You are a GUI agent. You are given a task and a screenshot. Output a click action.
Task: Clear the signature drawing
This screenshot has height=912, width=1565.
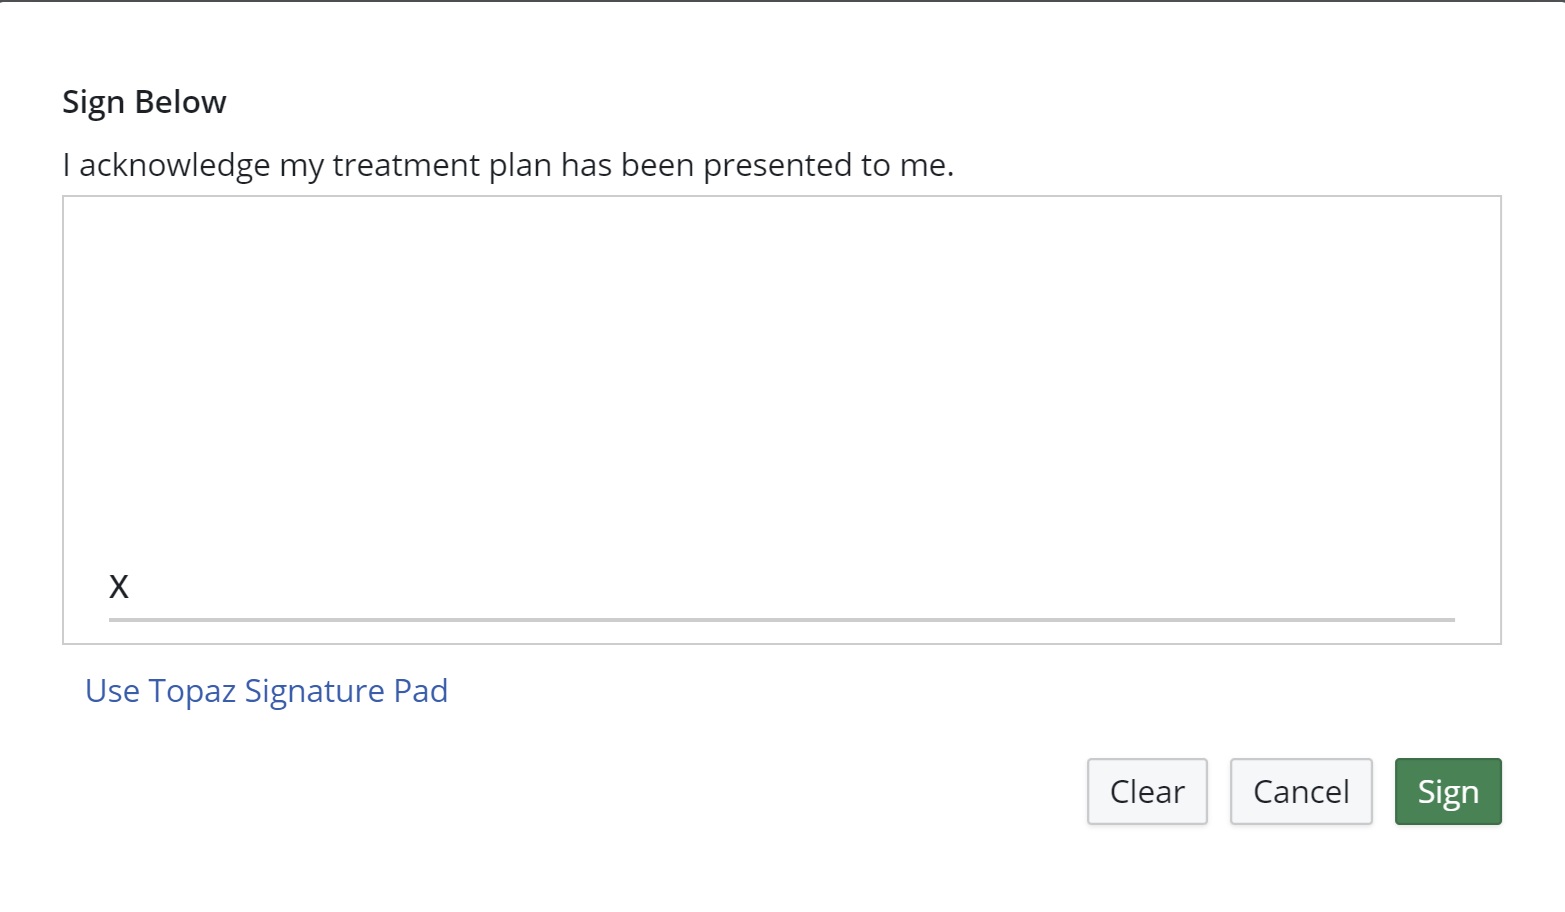click(1146, 791)
